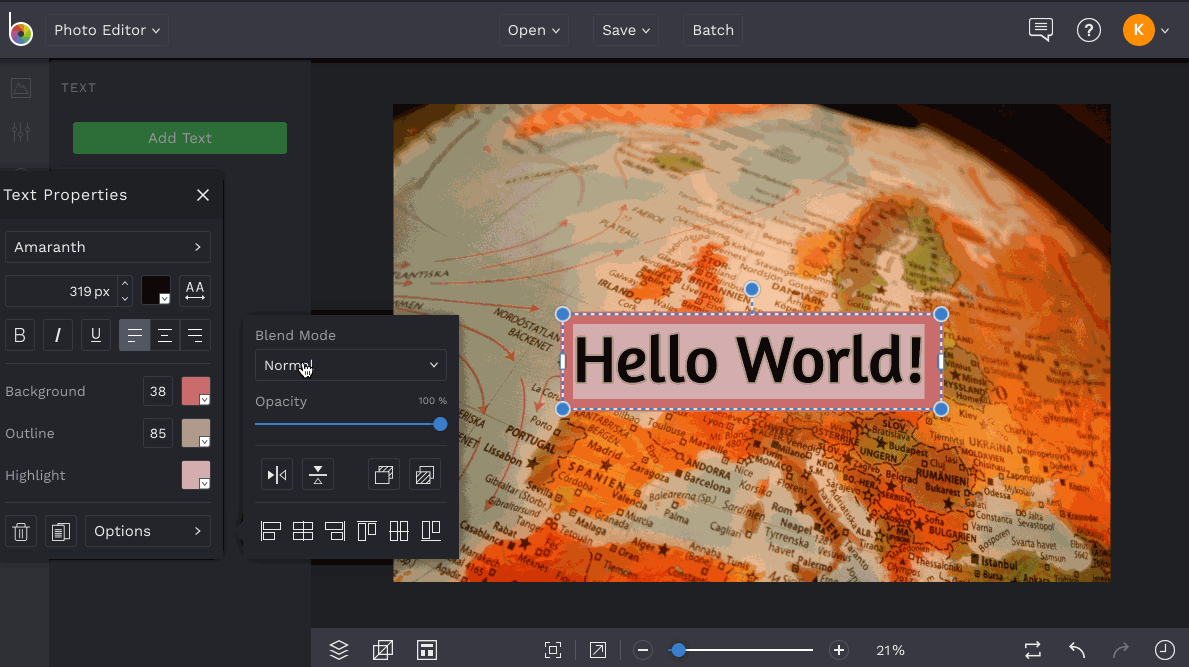Zoom out with minus button

[643, 650]
